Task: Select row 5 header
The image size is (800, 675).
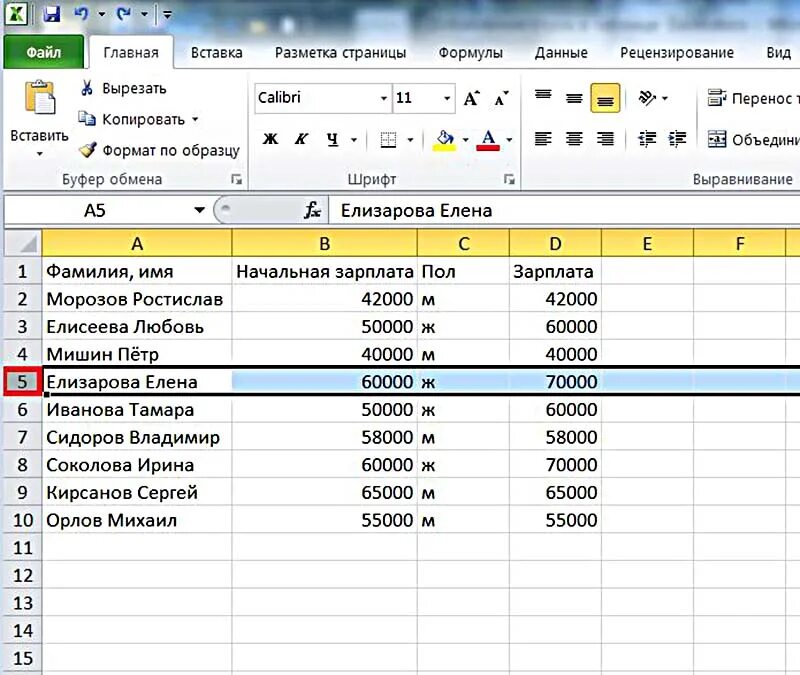Action: [22, 382]
